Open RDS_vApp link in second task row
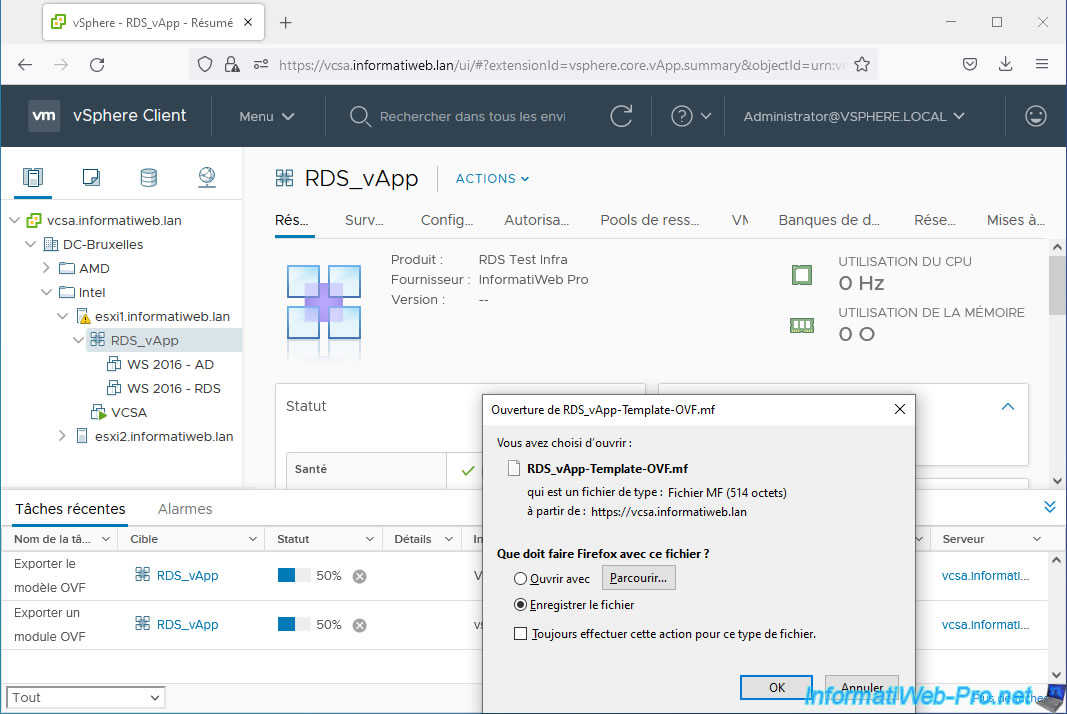Screen dimensions: 1067x714 pyautogui.click(x=187, y=625)
